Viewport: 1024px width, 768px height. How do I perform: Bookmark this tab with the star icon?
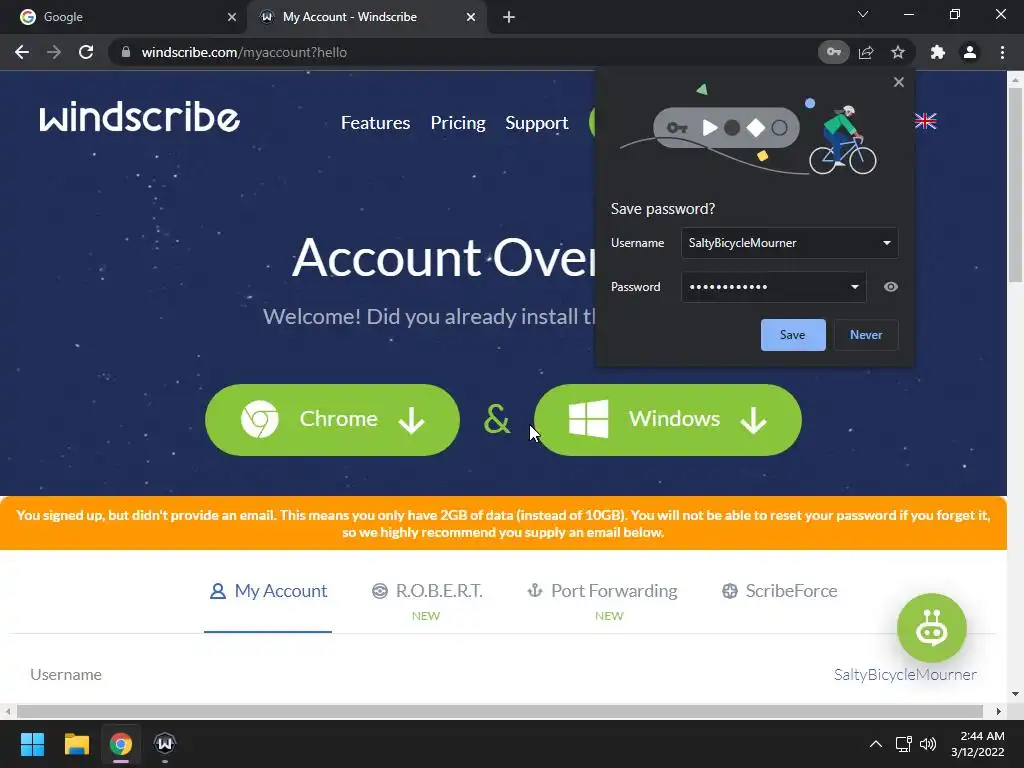(898, 52)
